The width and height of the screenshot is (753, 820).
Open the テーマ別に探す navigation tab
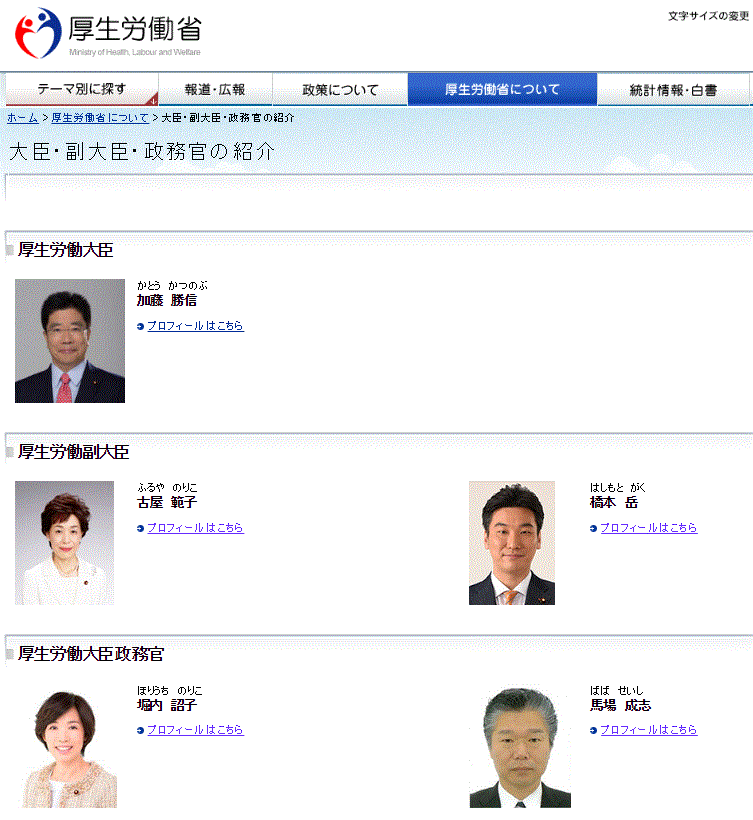(x=82, y=89)
